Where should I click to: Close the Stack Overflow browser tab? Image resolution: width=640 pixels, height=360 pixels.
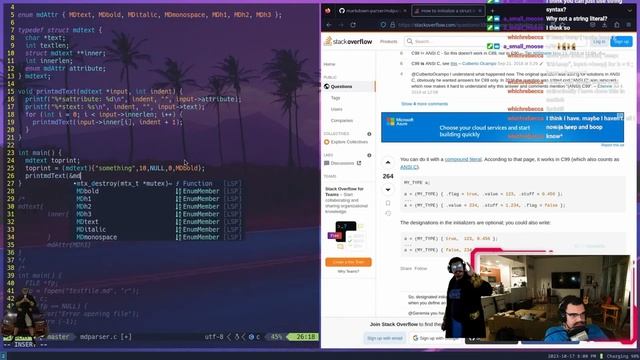(480, 11)
